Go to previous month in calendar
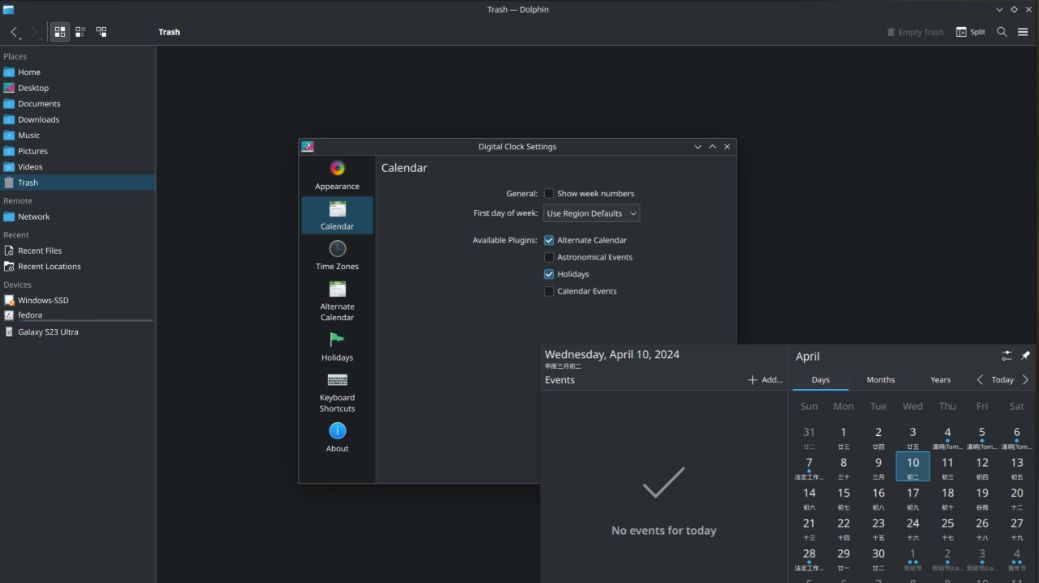The image size is (1039, 583). pyautogui.click(x=979, y=380)
